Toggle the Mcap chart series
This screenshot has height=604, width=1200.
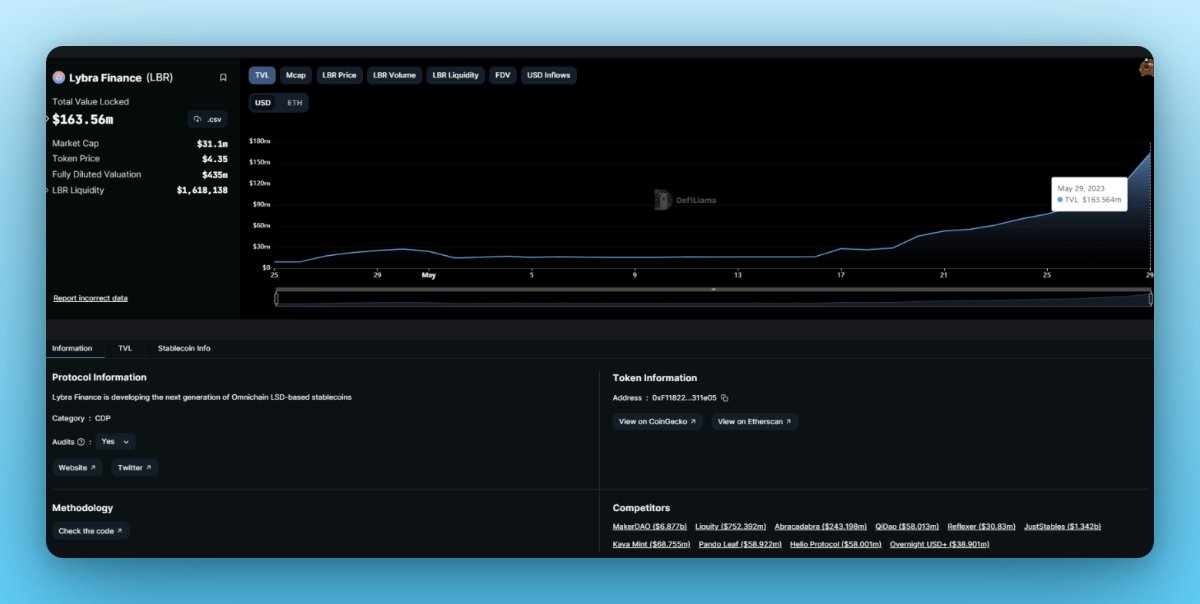295,75
